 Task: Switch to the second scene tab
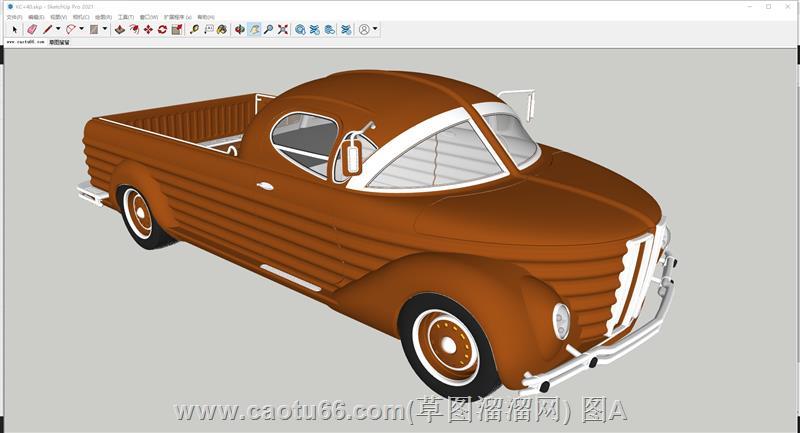[x=59, y=42]
